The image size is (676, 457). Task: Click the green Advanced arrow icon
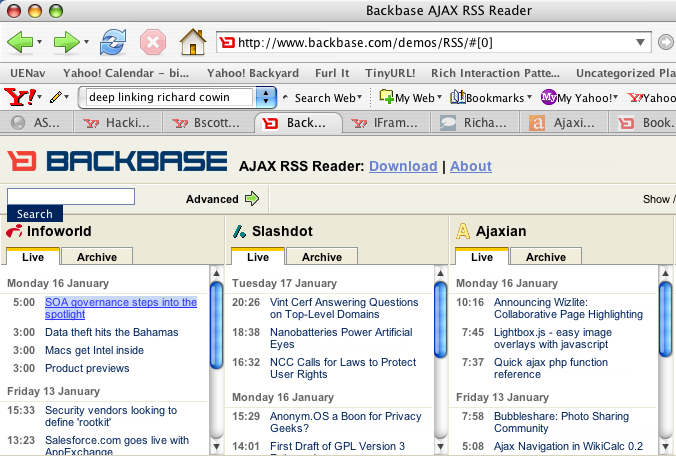(252, 199)
